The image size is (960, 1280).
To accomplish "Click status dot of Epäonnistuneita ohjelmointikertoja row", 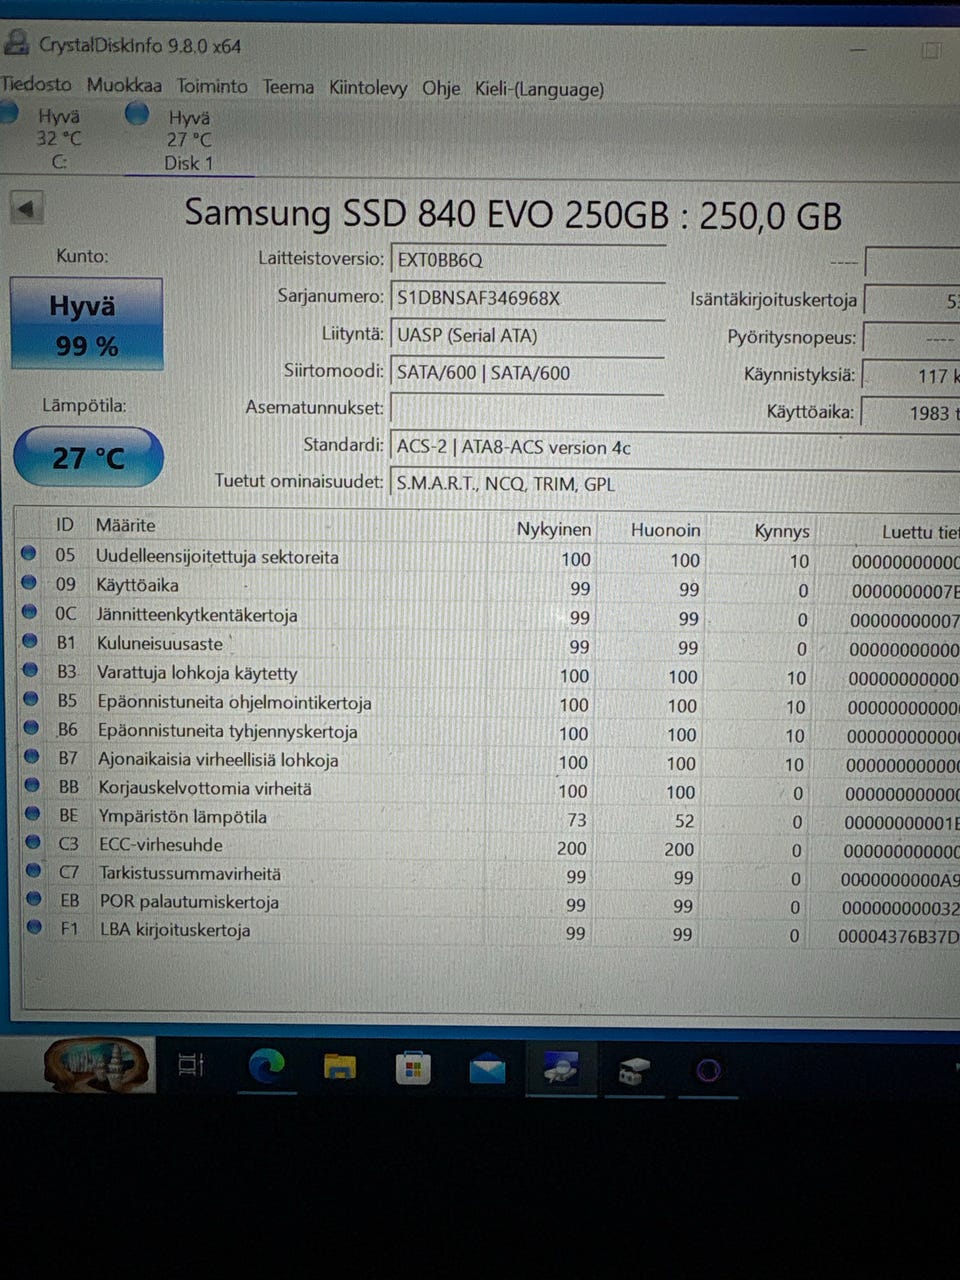I will [31, 698].
